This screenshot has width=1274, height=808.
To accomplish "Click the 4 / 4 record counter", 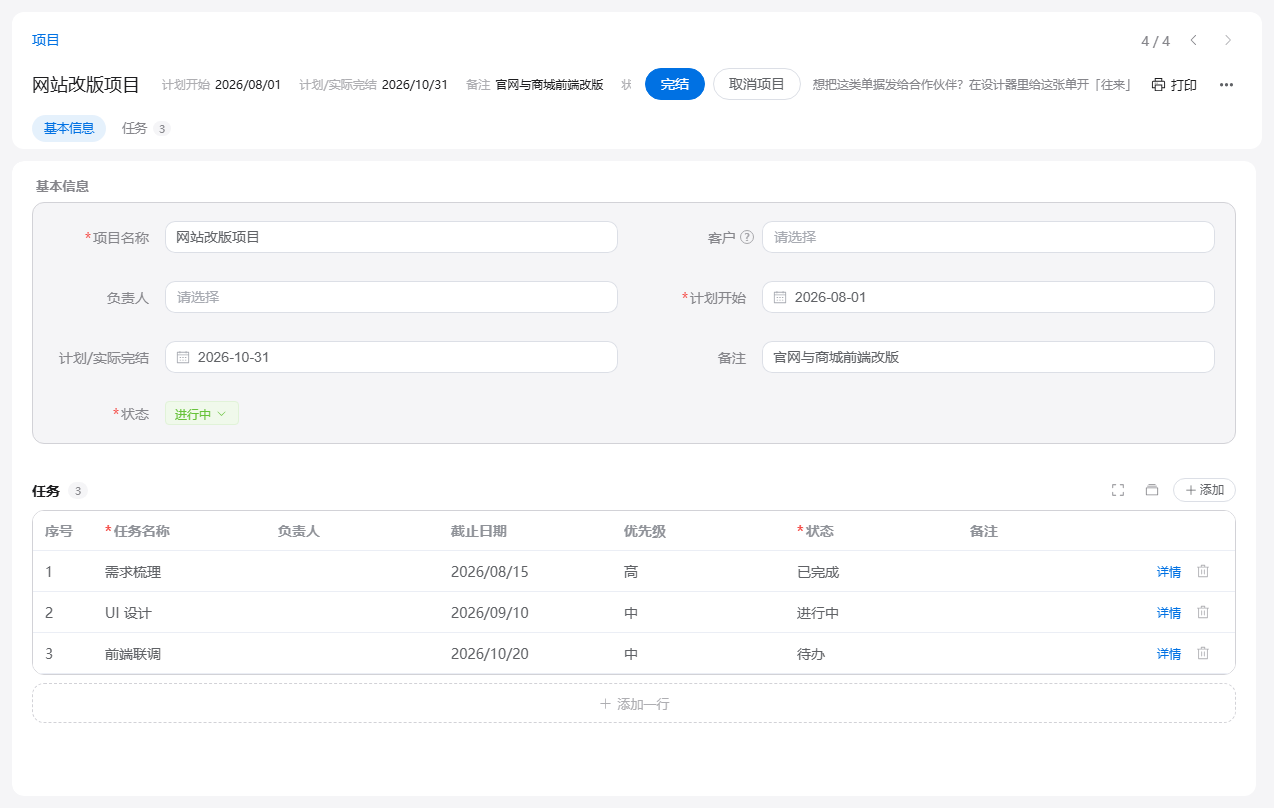I will point(1155,41).
